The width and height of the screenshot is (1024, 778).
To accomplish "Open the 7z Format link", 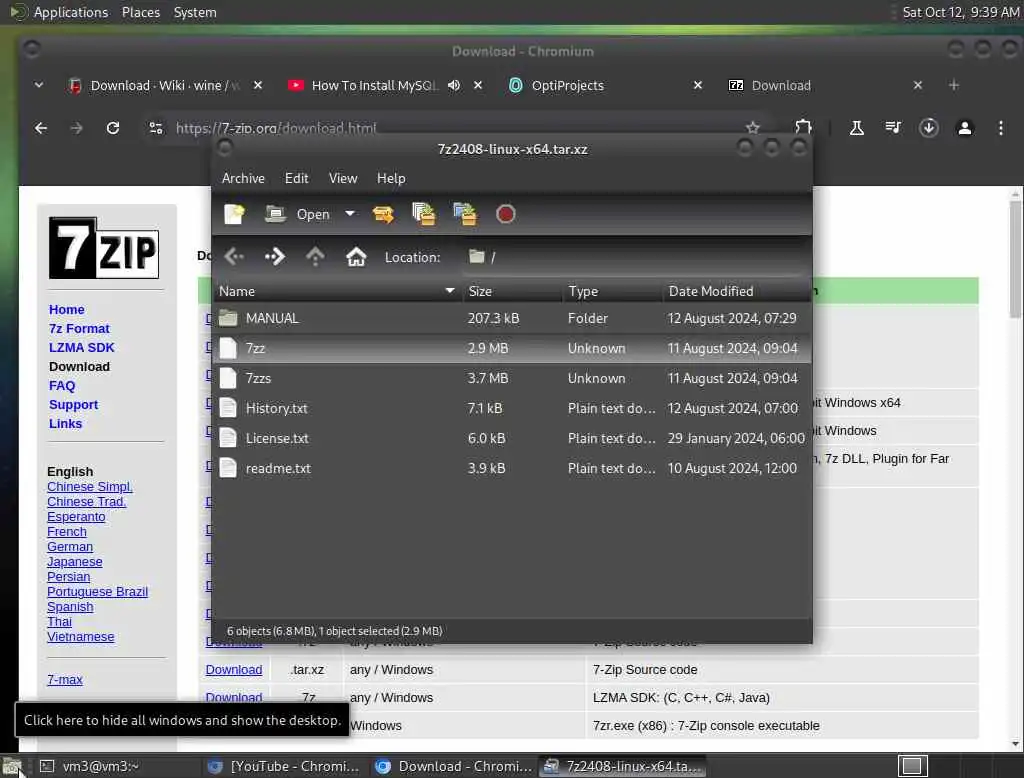I will 79,329.
